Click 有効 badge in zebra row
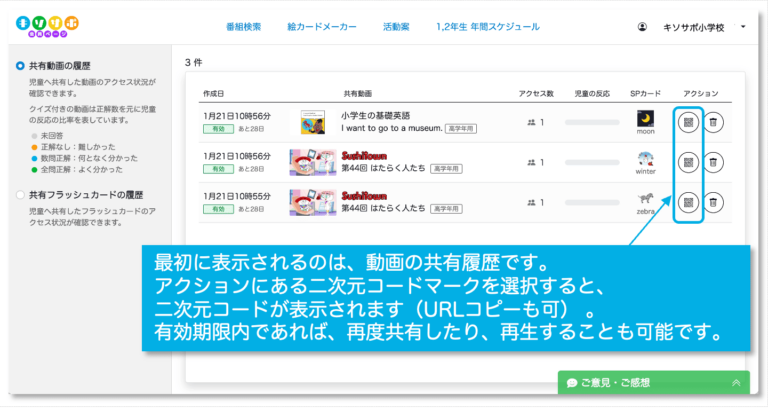Viewport: 768px width, 409px height. (x=218, y=209)
